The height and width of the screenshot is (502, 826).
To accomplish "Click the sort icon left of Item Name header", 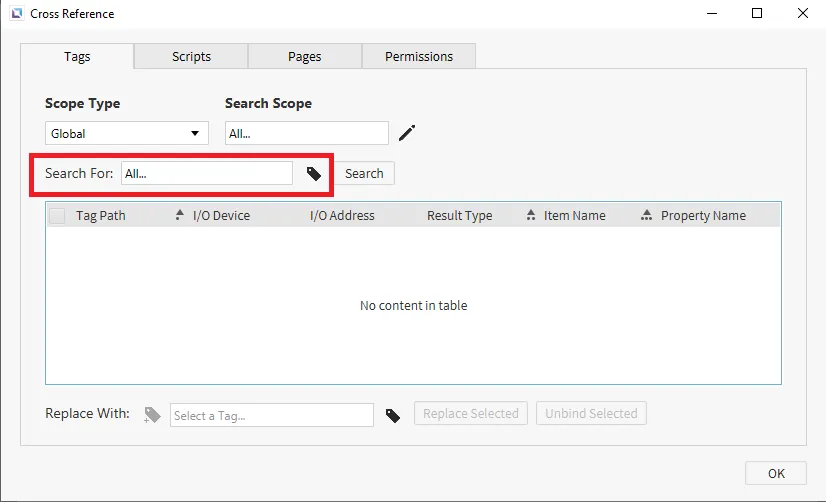I will click(531, 215).
